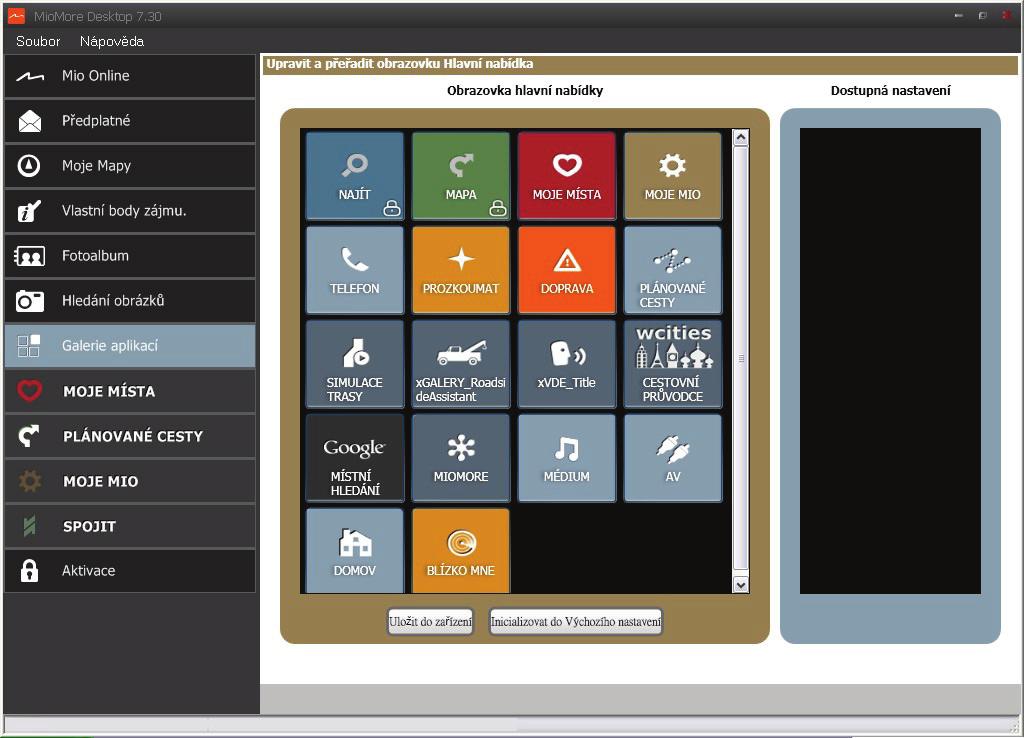Image resolution: width=1024 pixels, height=738 pixels.
Task: Select the NAJÍT search tile
Action: [x=355, y=176]
